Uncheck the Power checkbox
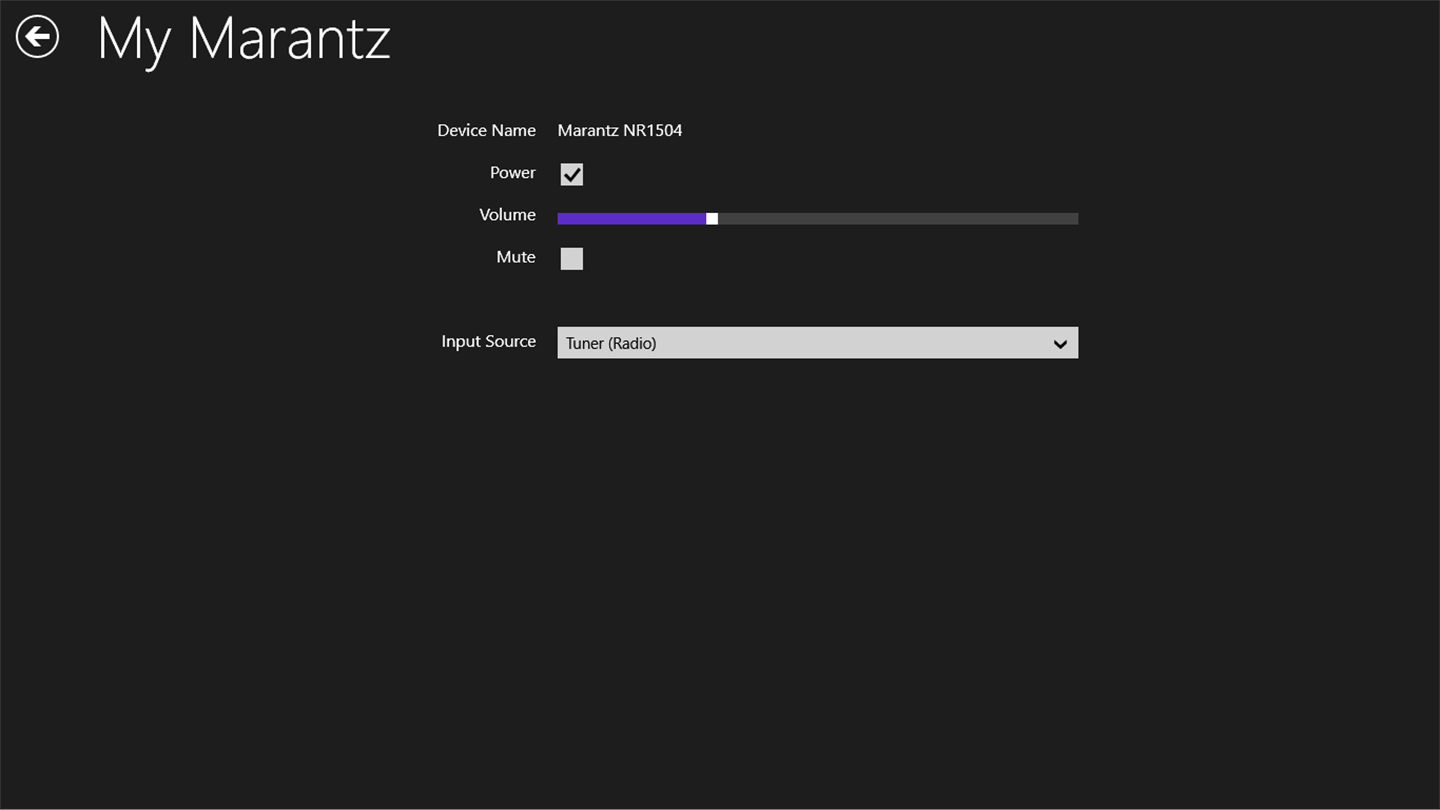Viewport: 1440px width, 810px height. click(x=571, y=174)
